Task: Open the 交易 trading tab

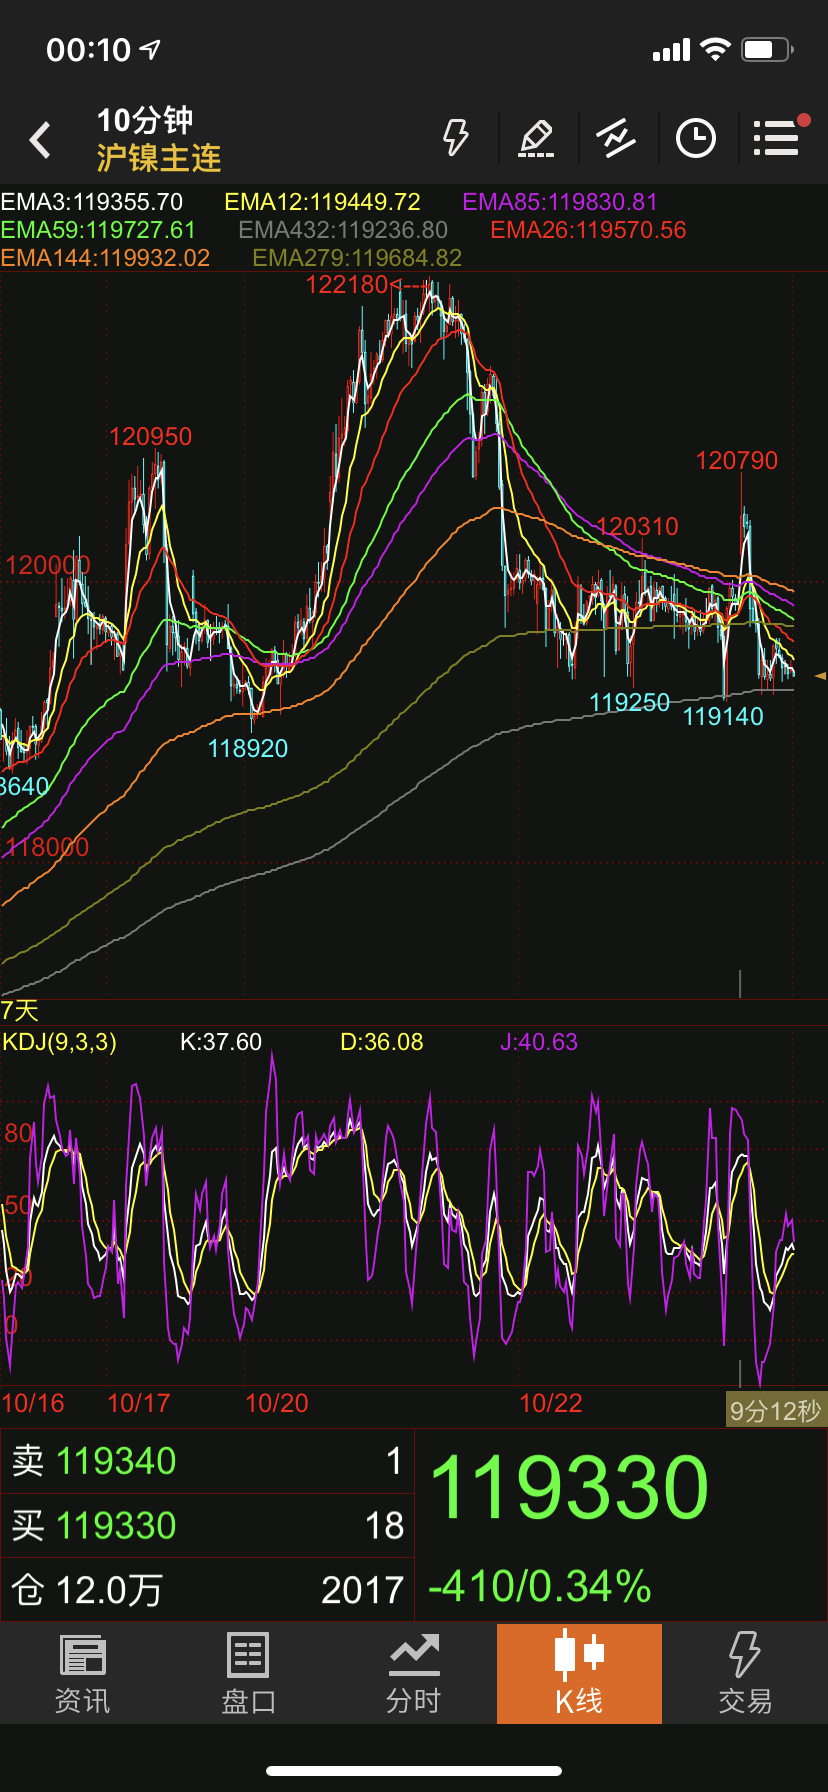Action: tap(745, 1674)
